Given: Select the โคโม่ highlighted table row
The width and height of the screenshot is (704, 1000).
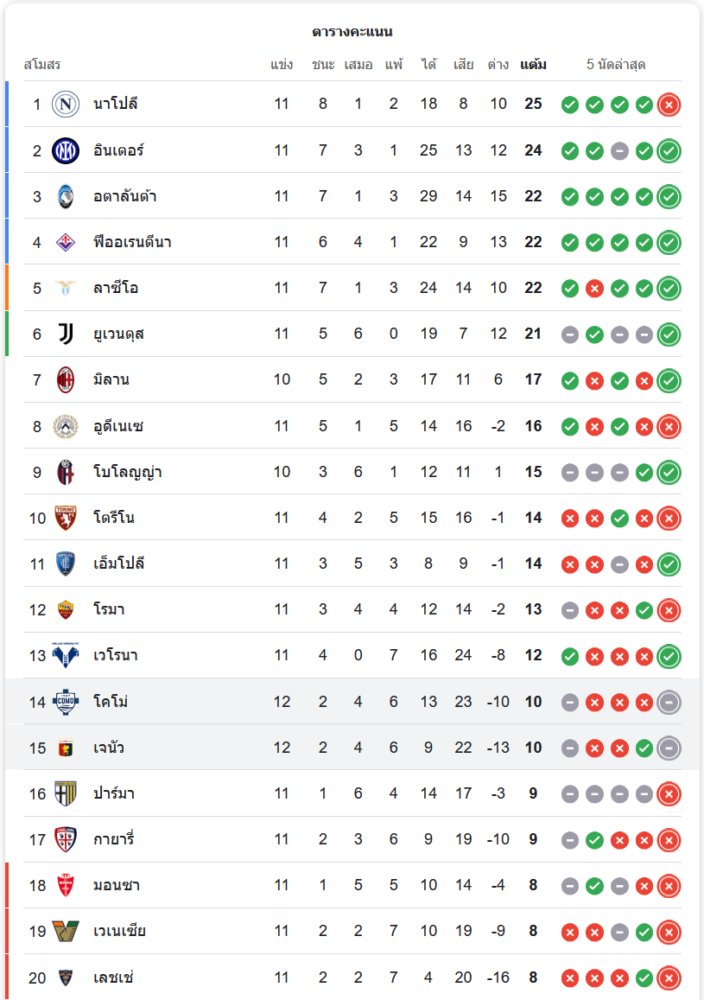Looking at the screenshot, I should 350,702.
